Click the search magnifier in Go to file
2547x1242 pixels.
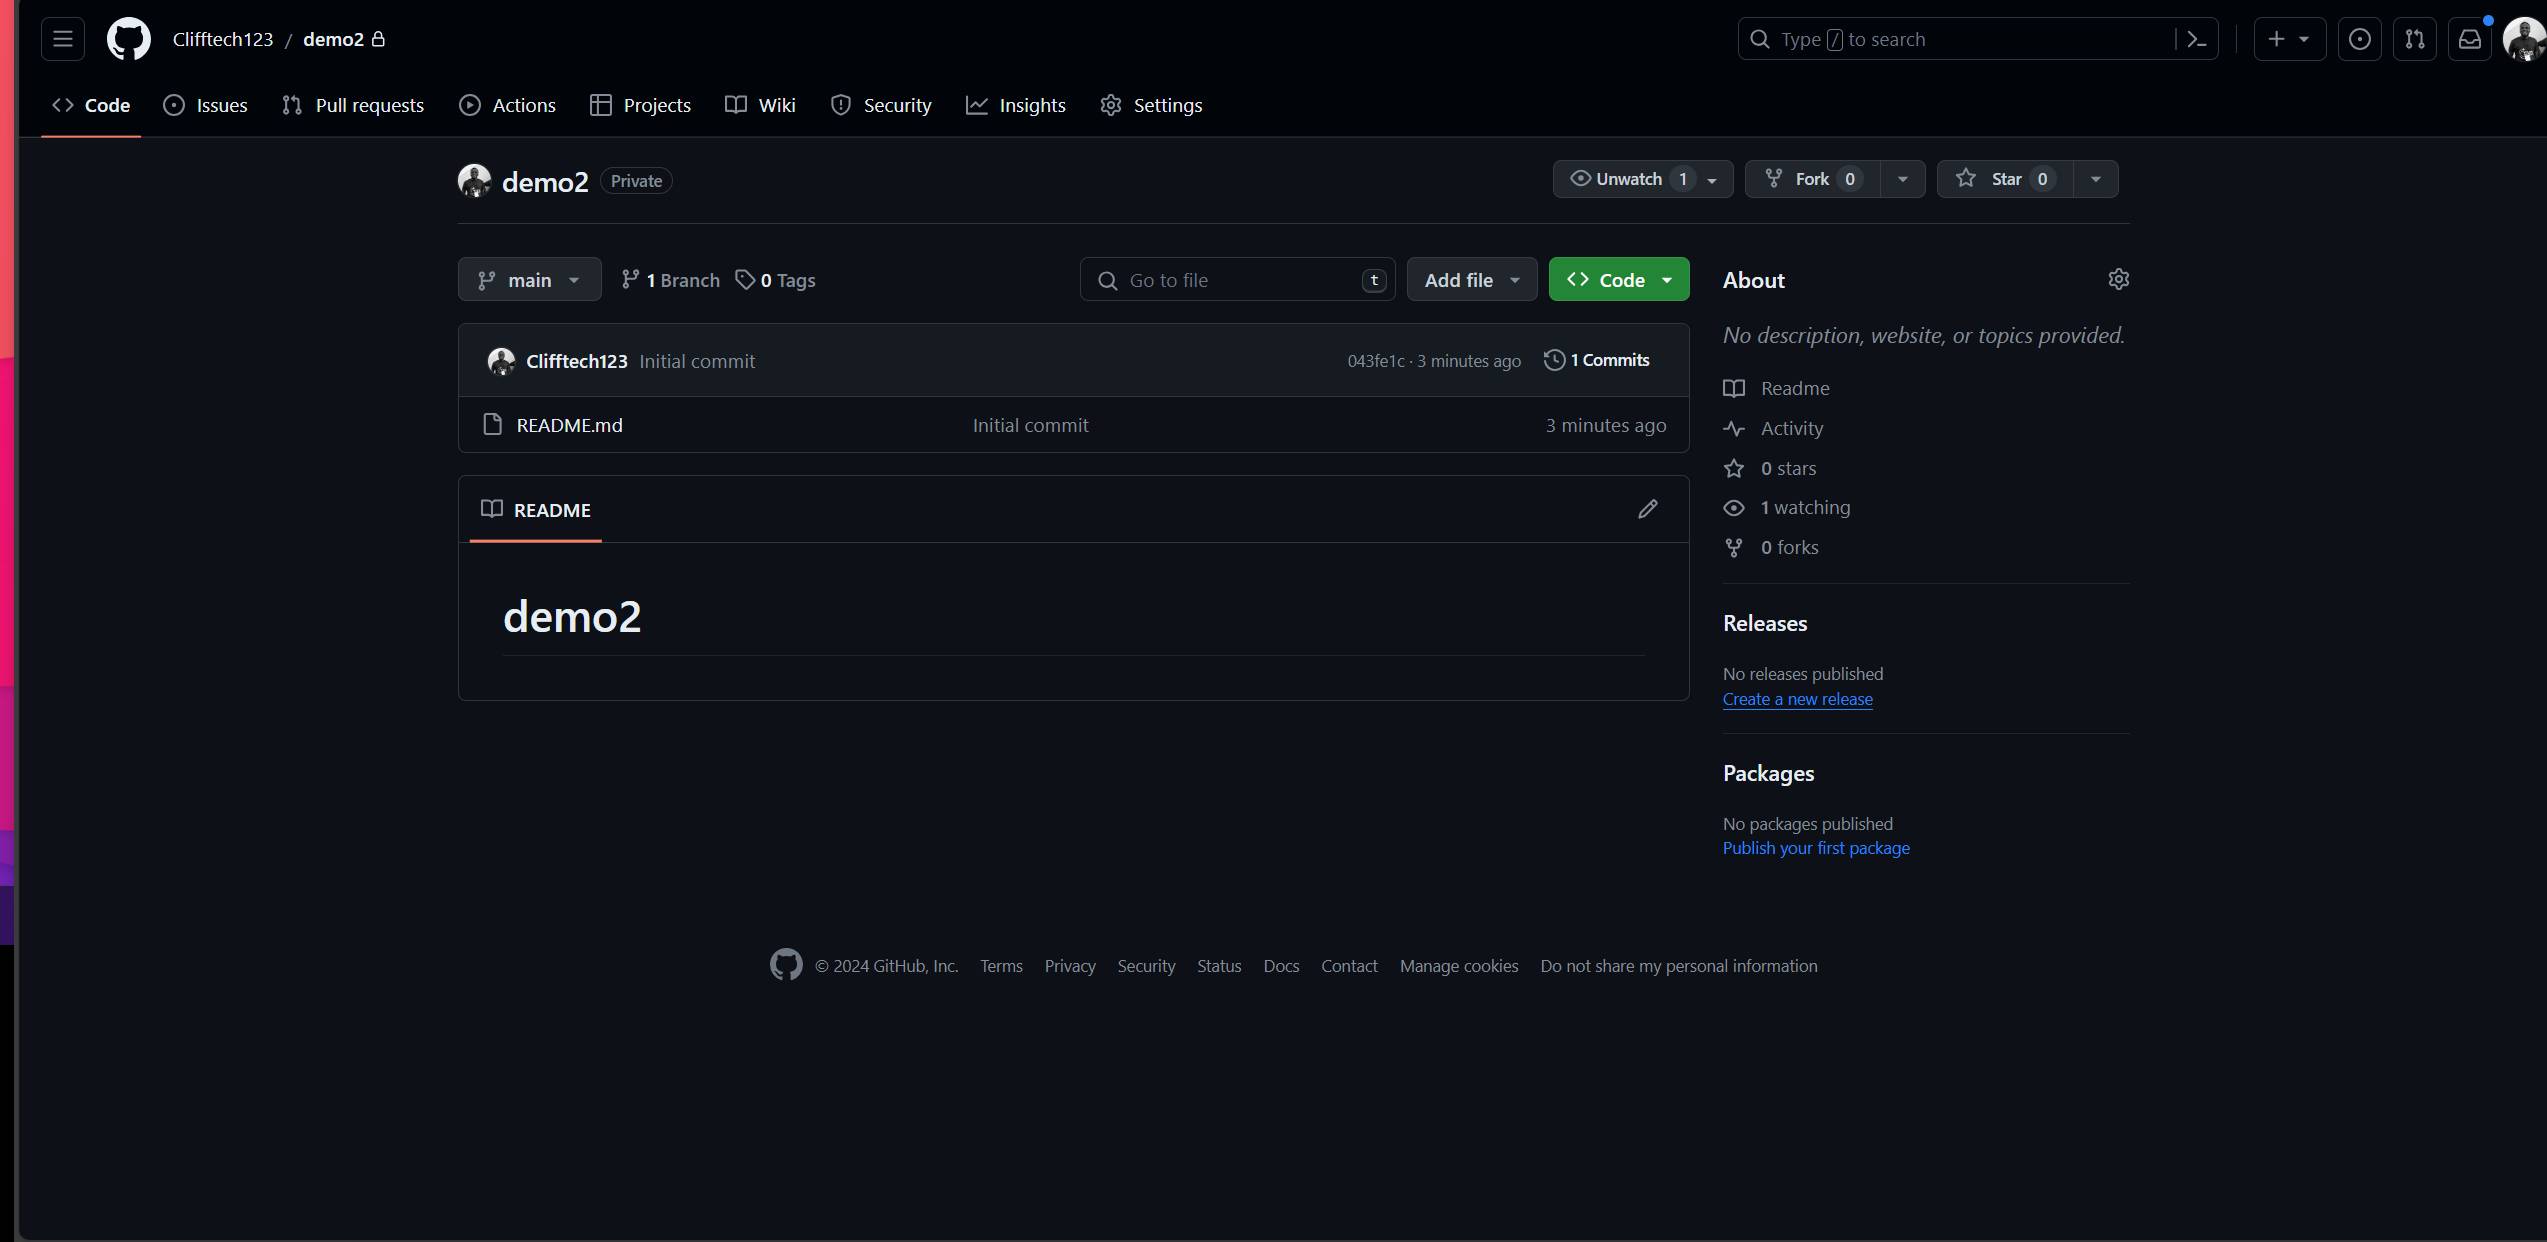(x=1107, y=280)
